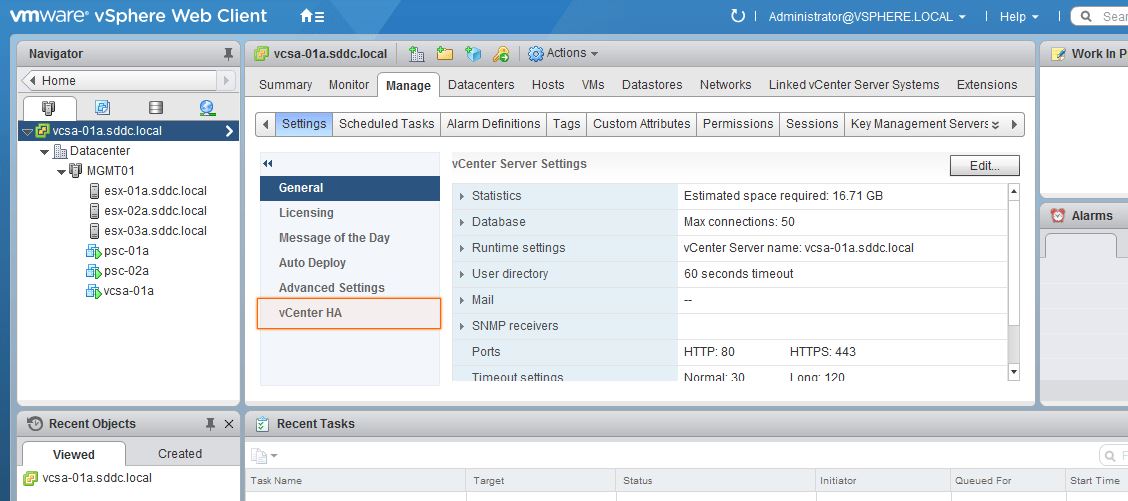
Task: Click Create new folder toolbar icon
Action: 445,53
